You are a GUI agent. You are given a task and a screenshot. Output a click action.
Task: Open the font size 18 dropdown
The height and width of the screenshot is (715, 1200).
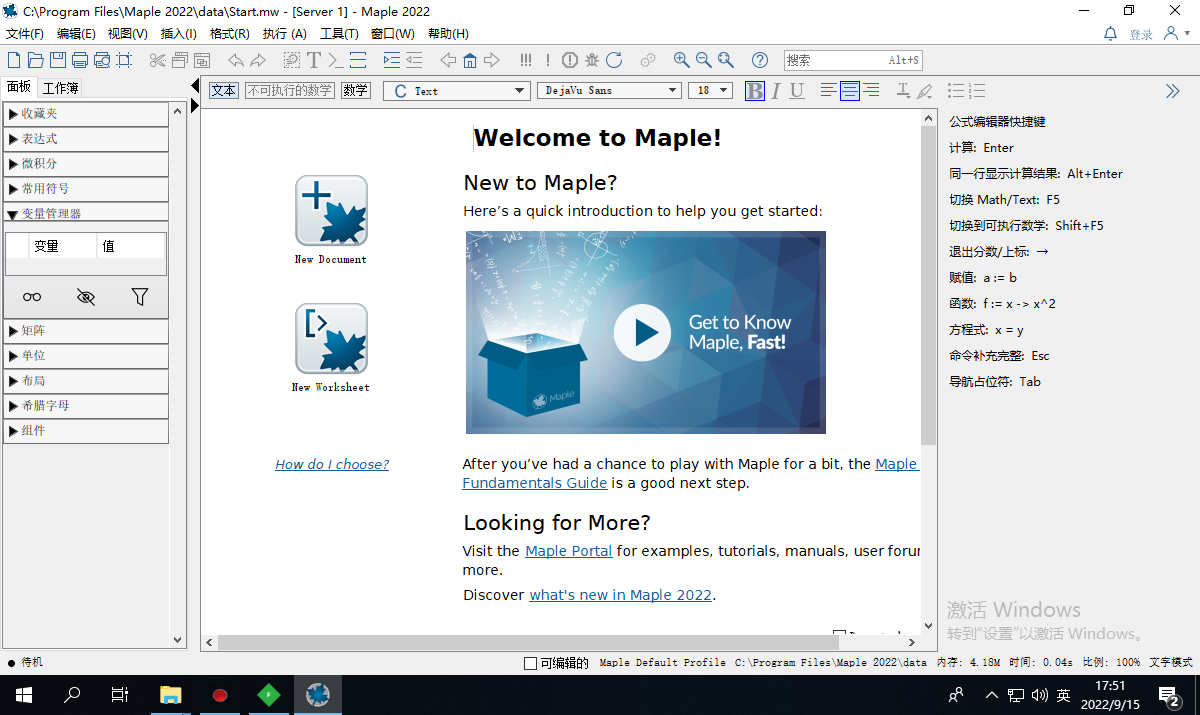[x=710, y=91]
